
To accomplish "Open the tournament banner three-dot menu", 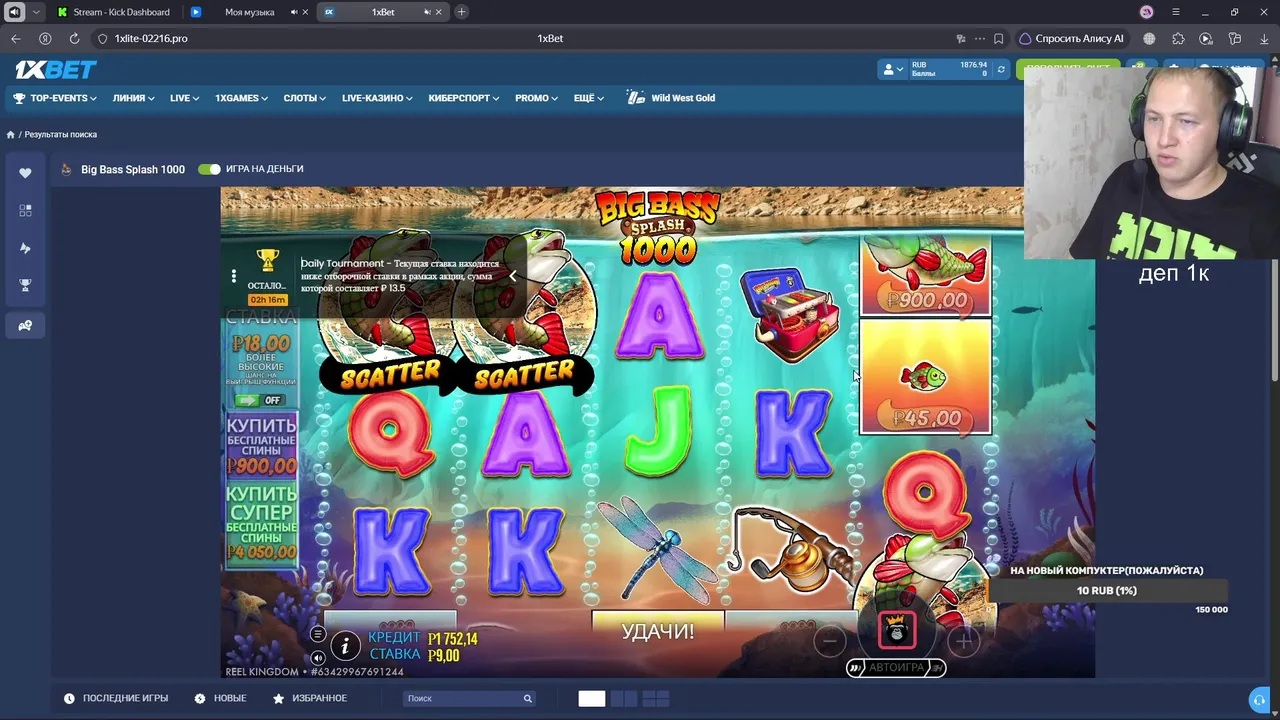I will coord(233,276).
